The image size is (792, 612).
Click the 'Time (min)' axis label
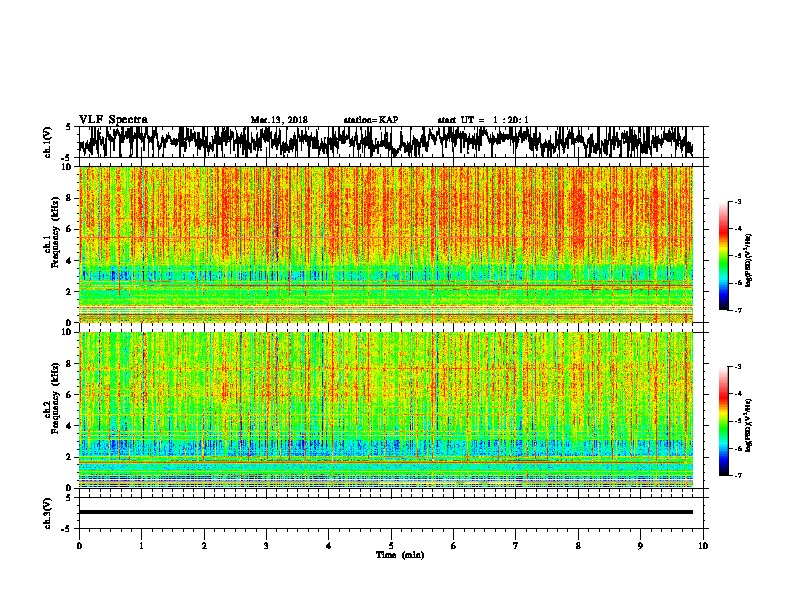pos(400,555)
